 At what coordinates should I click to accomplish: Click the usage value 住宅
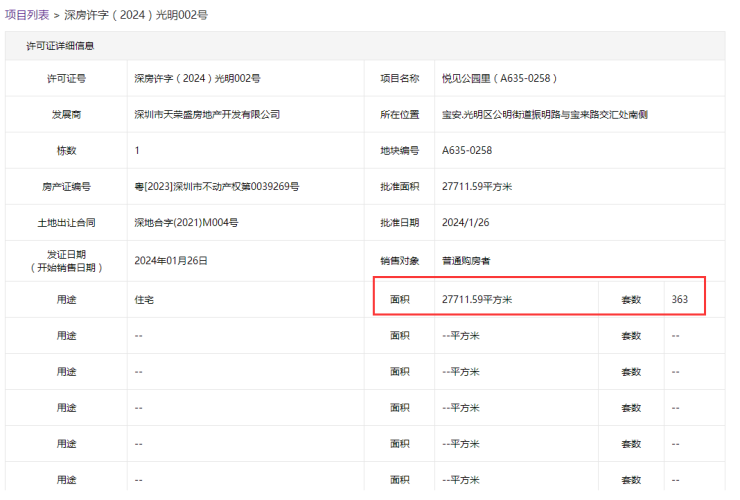[x=144, y=299]
